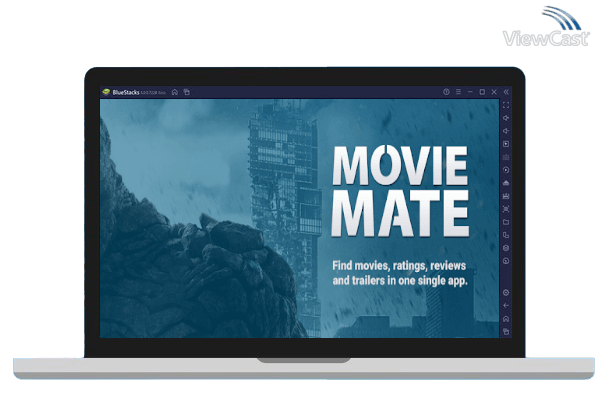Click the Android home icon in side toolbar

point(506,319)
